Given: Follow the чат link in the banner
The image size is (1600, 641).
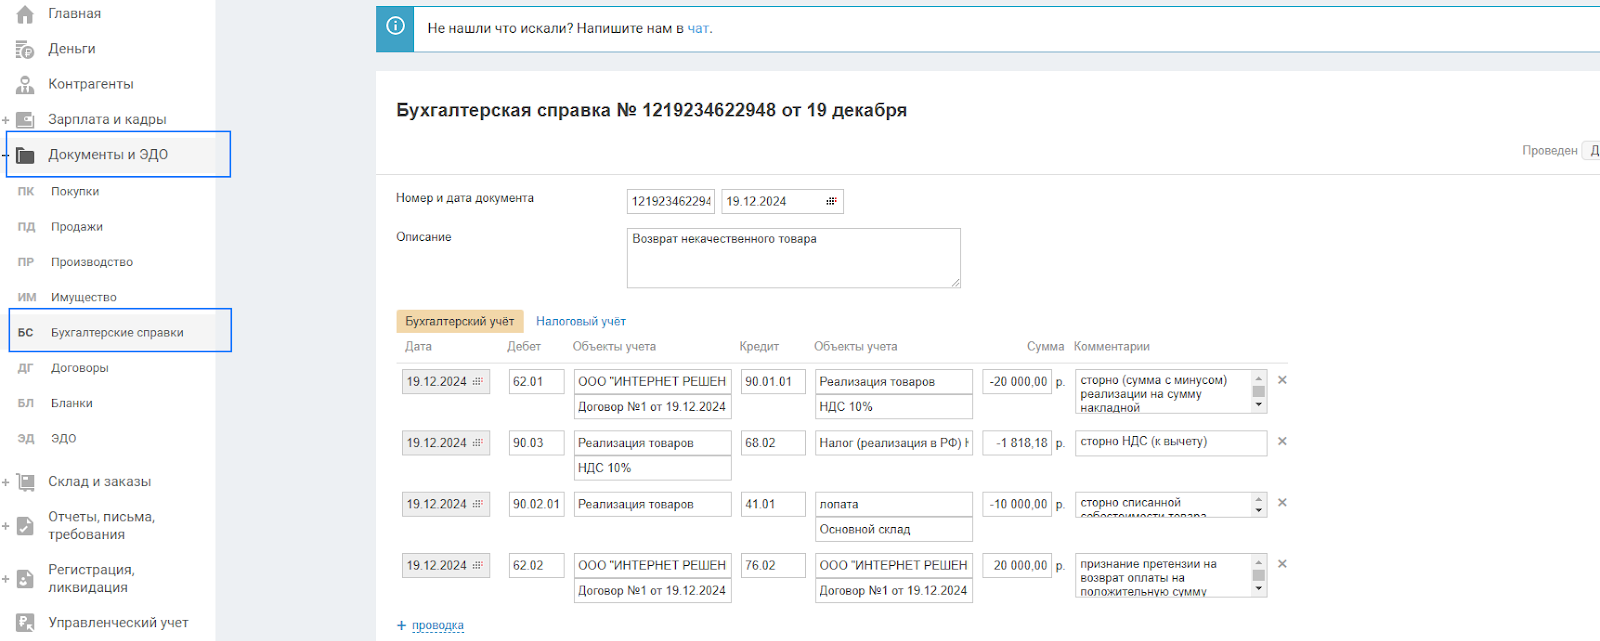Looking at the screenshot, I should click(698, 28).
